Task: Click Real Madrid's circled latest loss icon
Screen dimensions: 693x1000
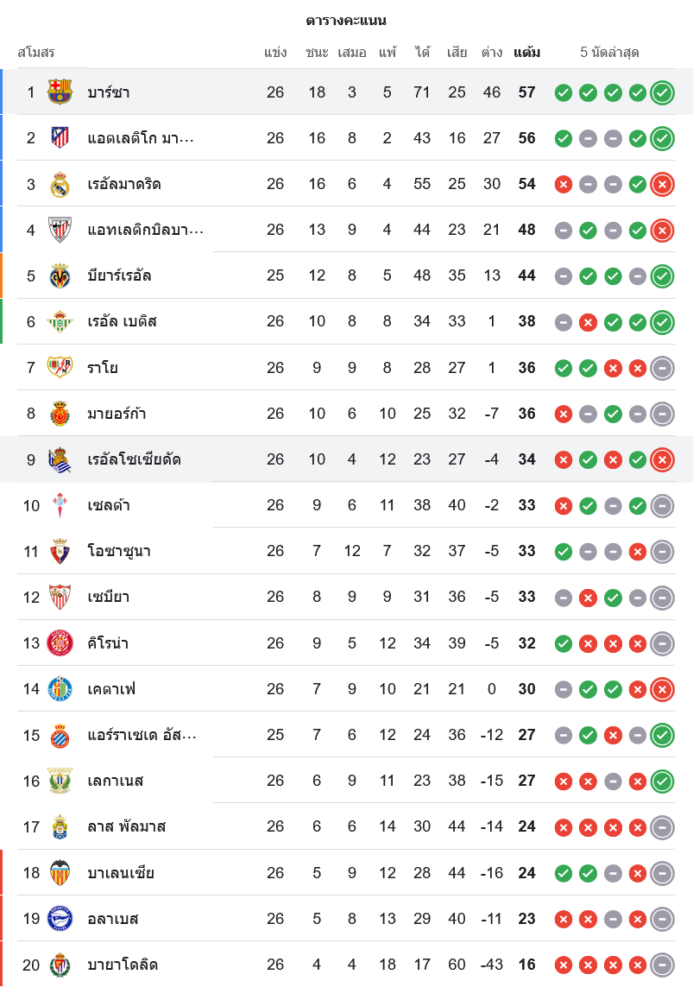Action: pos(661,184)
